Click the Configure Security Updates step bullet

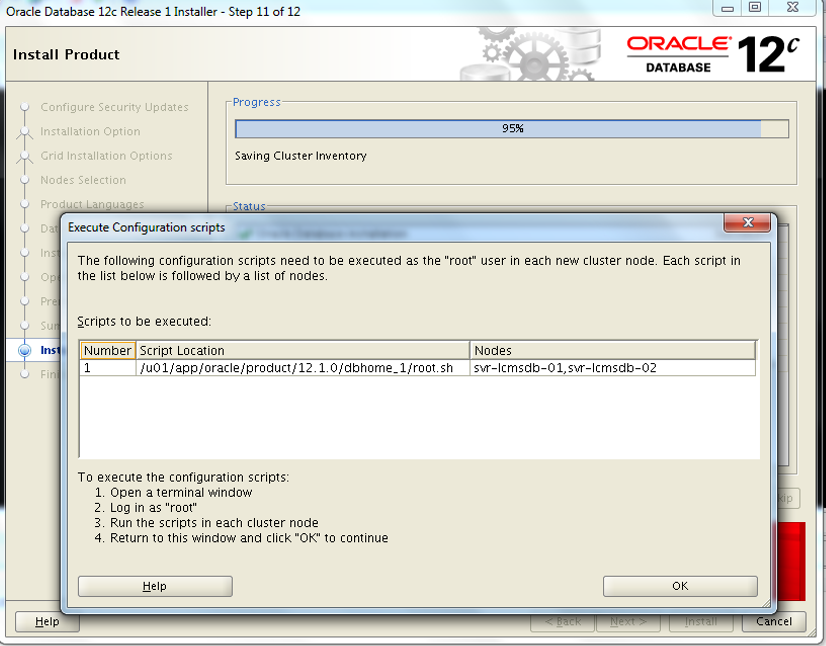coord(24,107)
